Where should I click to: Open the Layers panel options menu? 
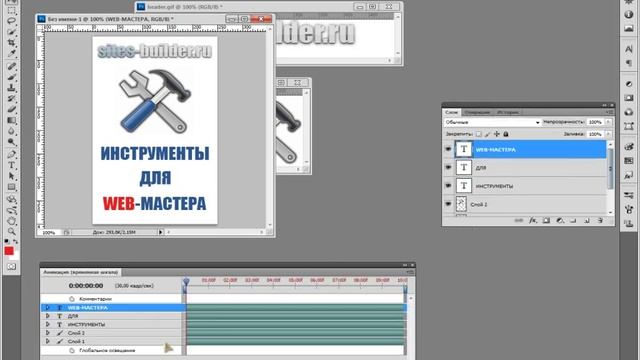point(609,112)
